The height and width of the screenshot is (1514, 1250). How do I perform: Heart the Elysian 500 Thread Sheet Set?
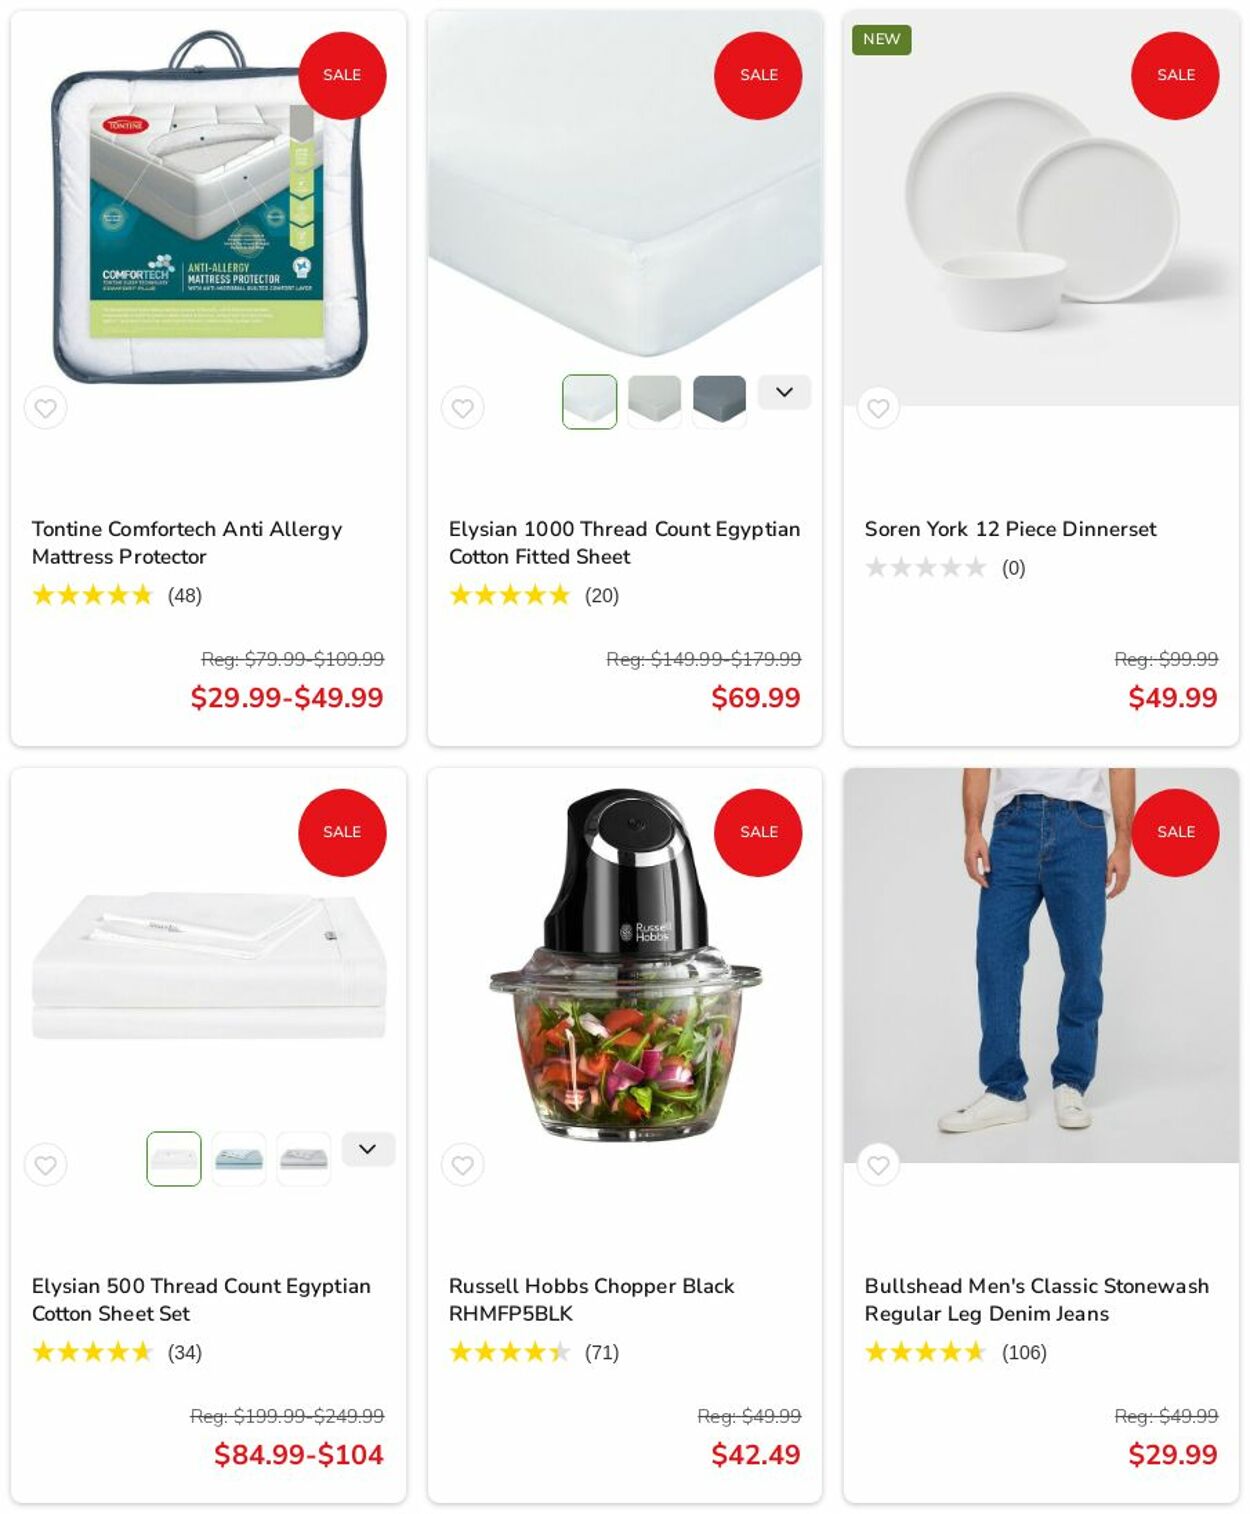[x=46, y=1165]
